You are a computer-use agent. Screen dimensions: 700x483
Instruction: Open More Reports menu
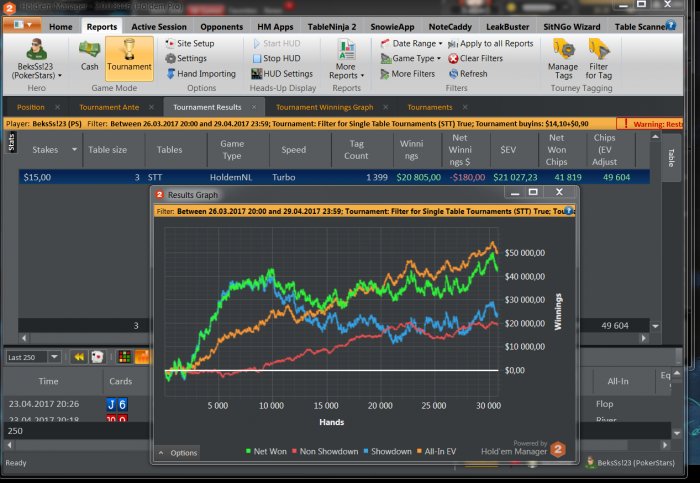click(x=346, y=59)
